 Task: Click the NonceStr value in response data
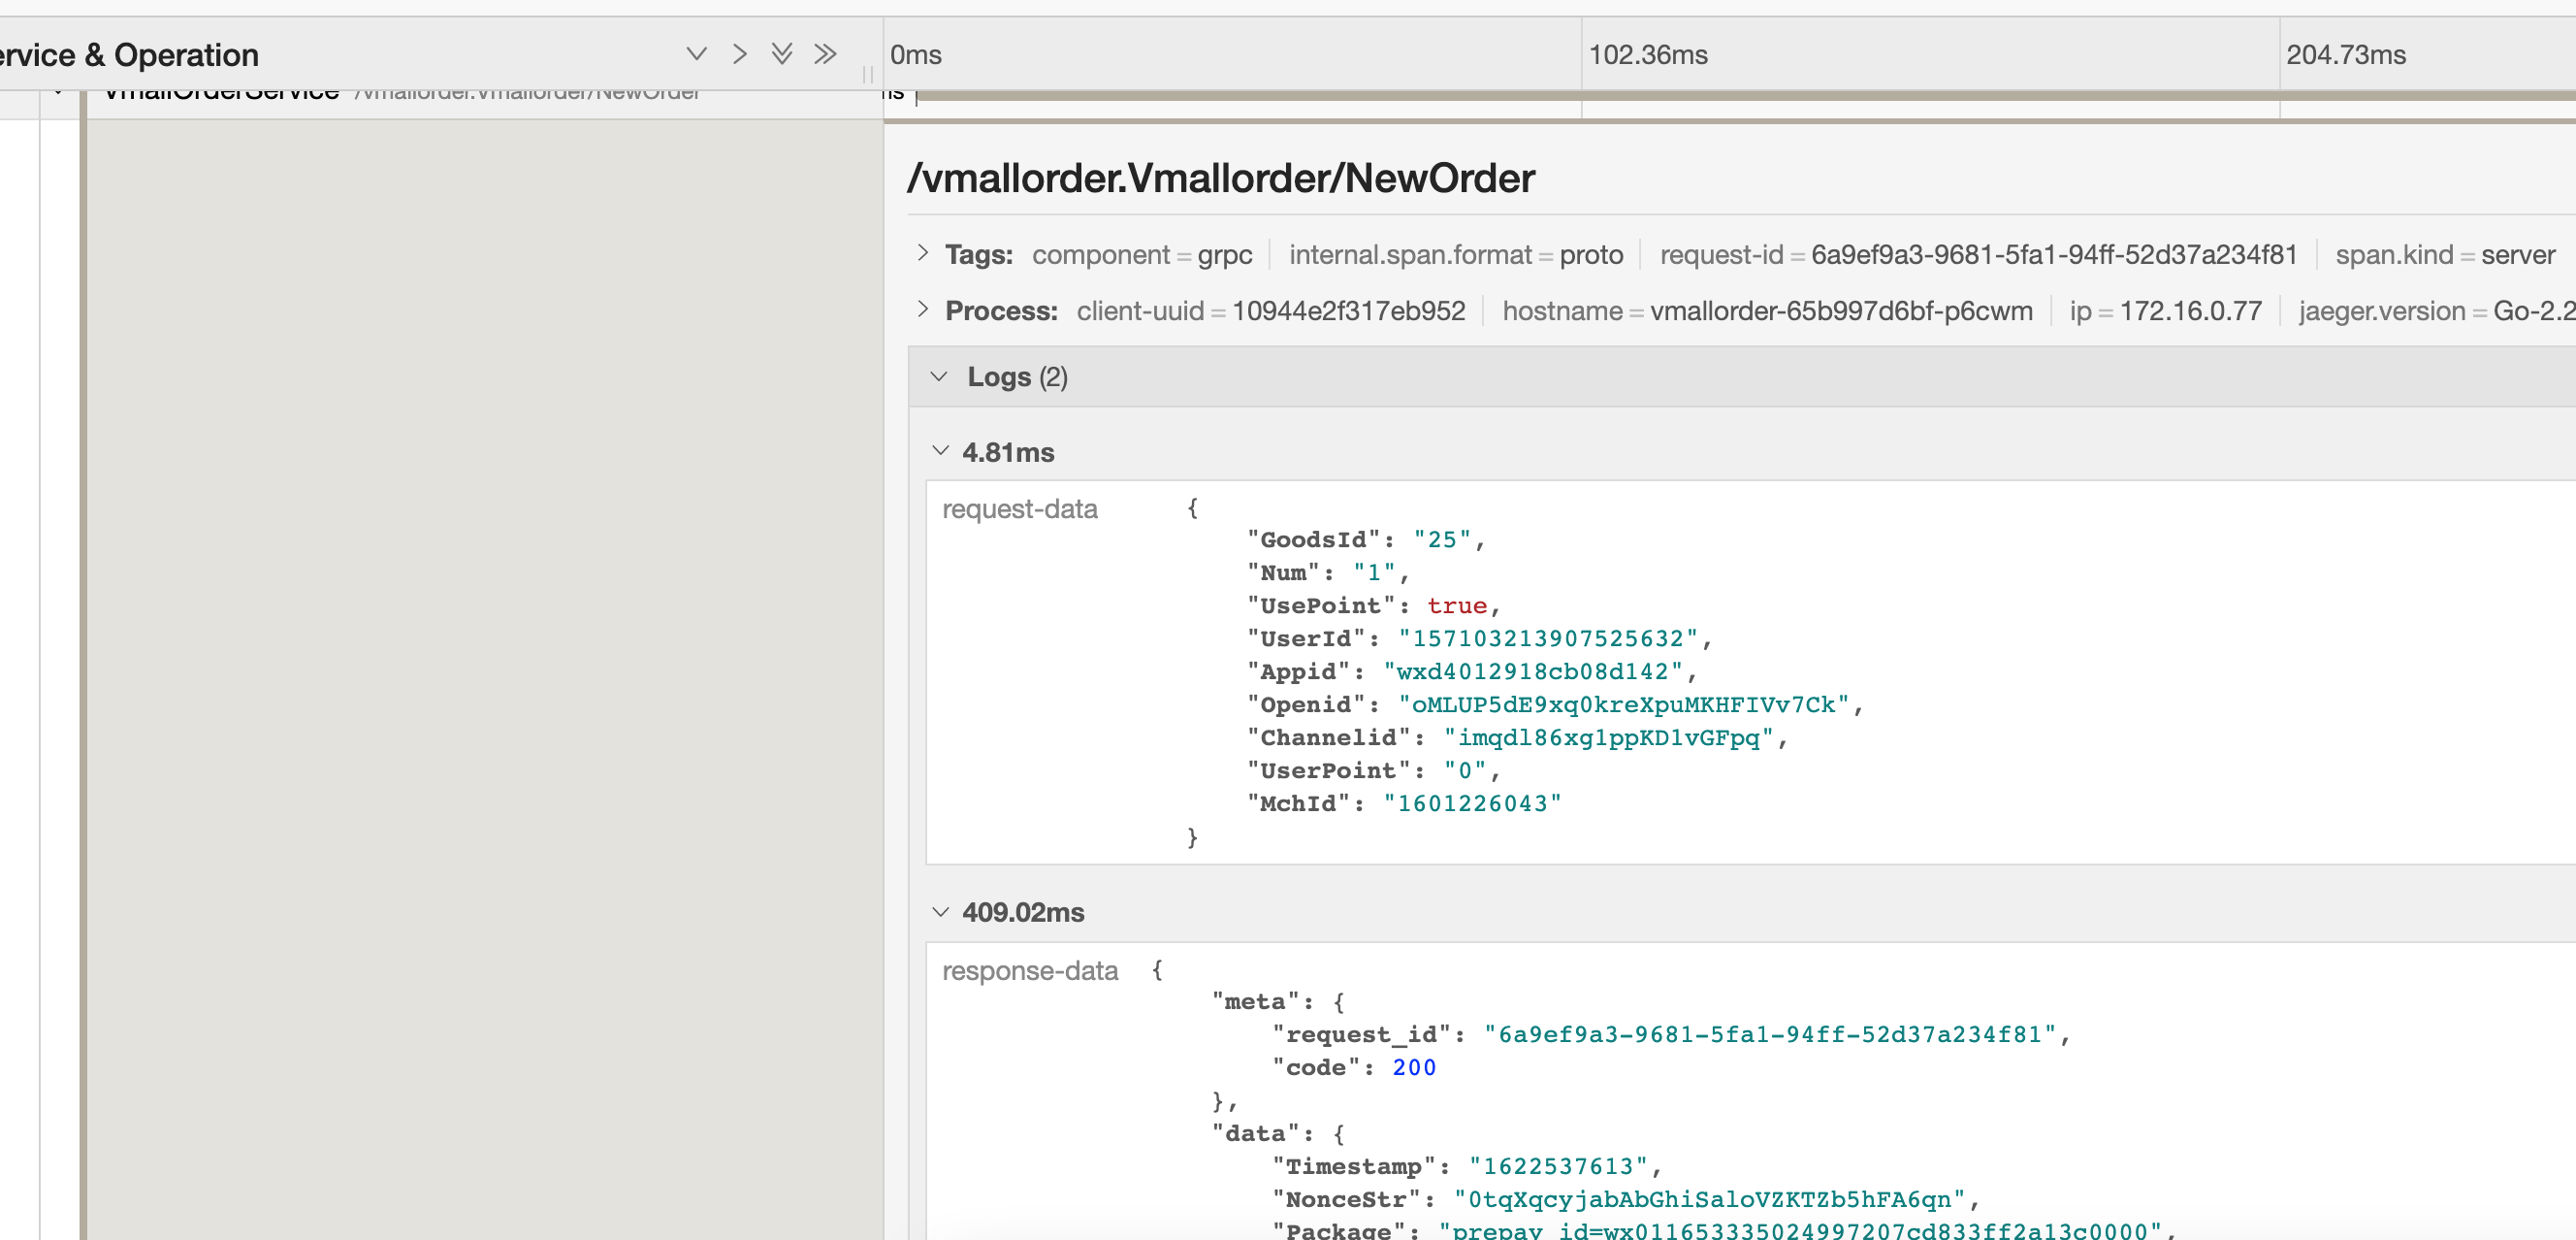1710,1200
